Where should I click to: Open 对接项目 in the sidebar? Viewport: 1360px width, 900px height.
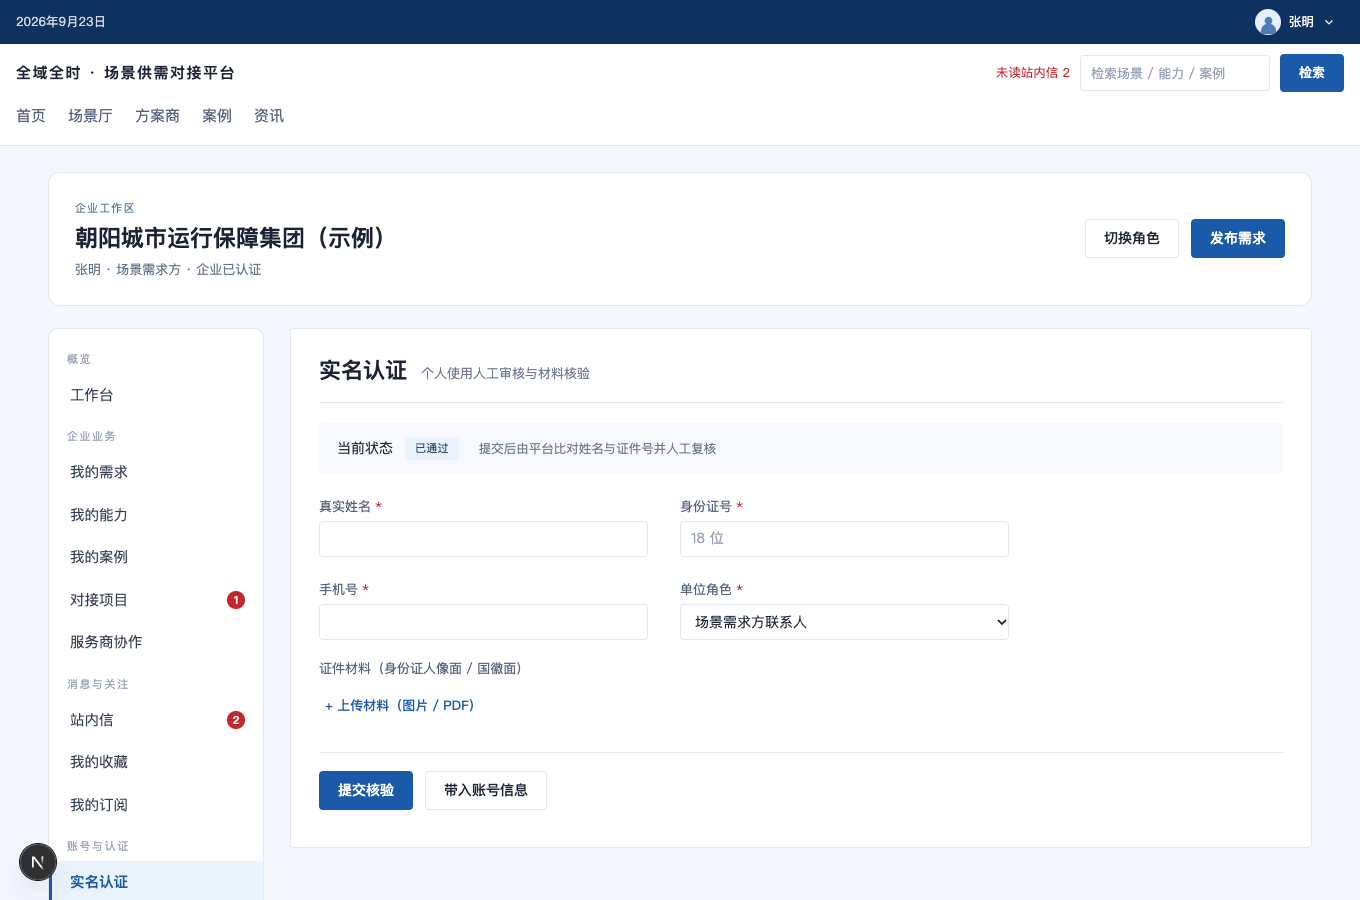coord(156,600)
